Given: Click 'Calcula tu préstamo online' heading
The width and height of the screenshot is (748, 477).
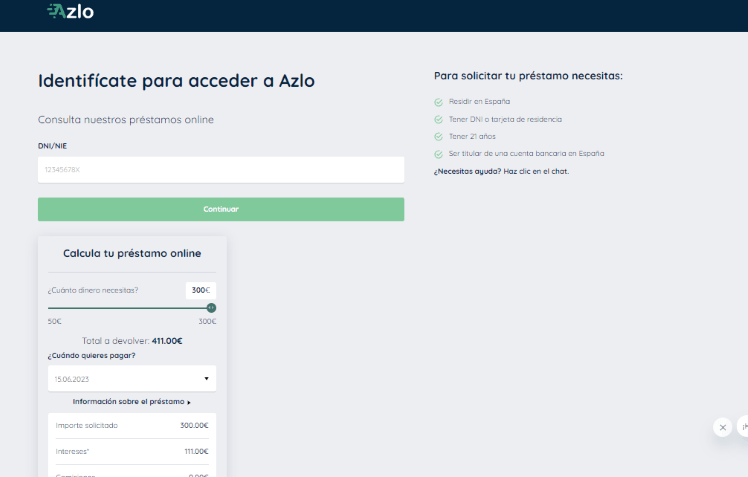Looking at the screenshot, I should [x=132, y=253].
